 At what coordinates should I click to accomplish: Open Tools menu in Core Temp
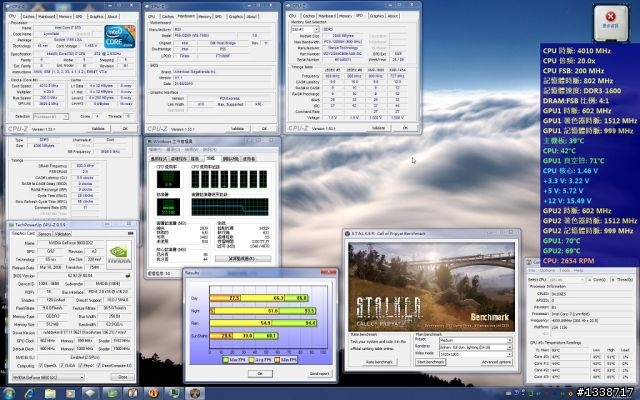pos(565,270)
